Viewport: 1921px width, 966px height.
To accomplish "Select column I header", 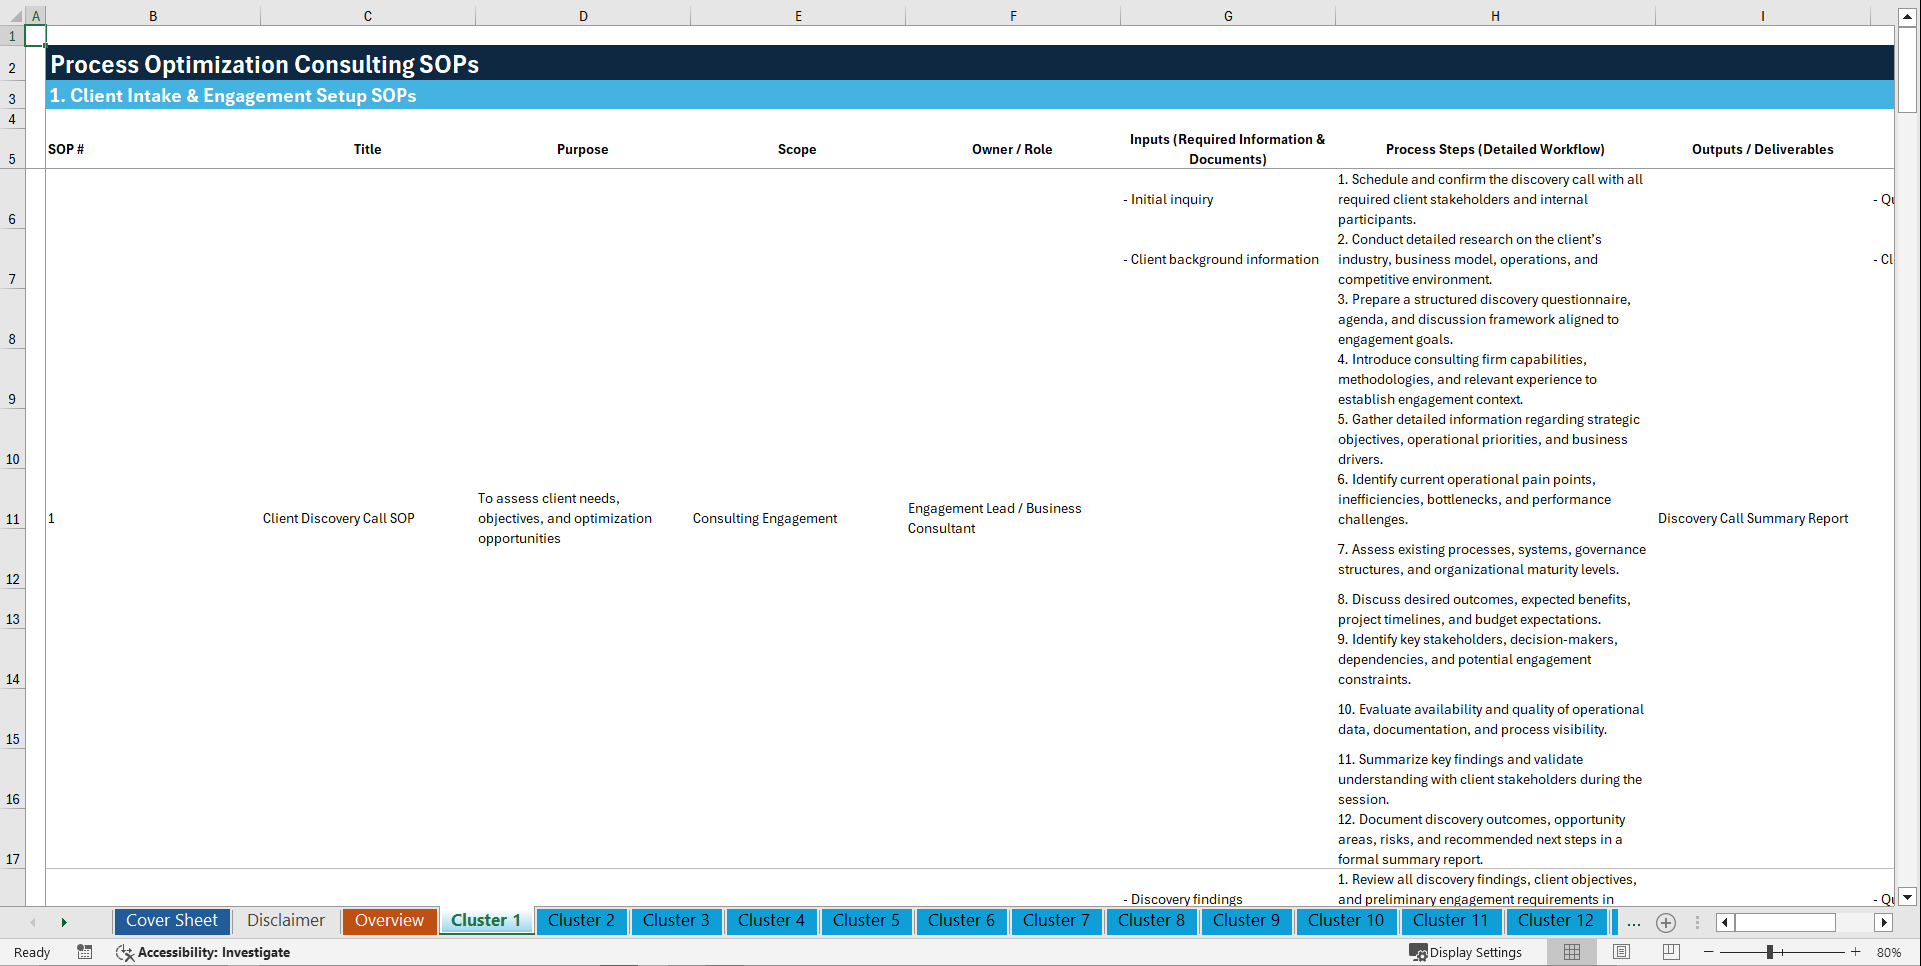I will pyautogui.click(x=1763, y=16).
